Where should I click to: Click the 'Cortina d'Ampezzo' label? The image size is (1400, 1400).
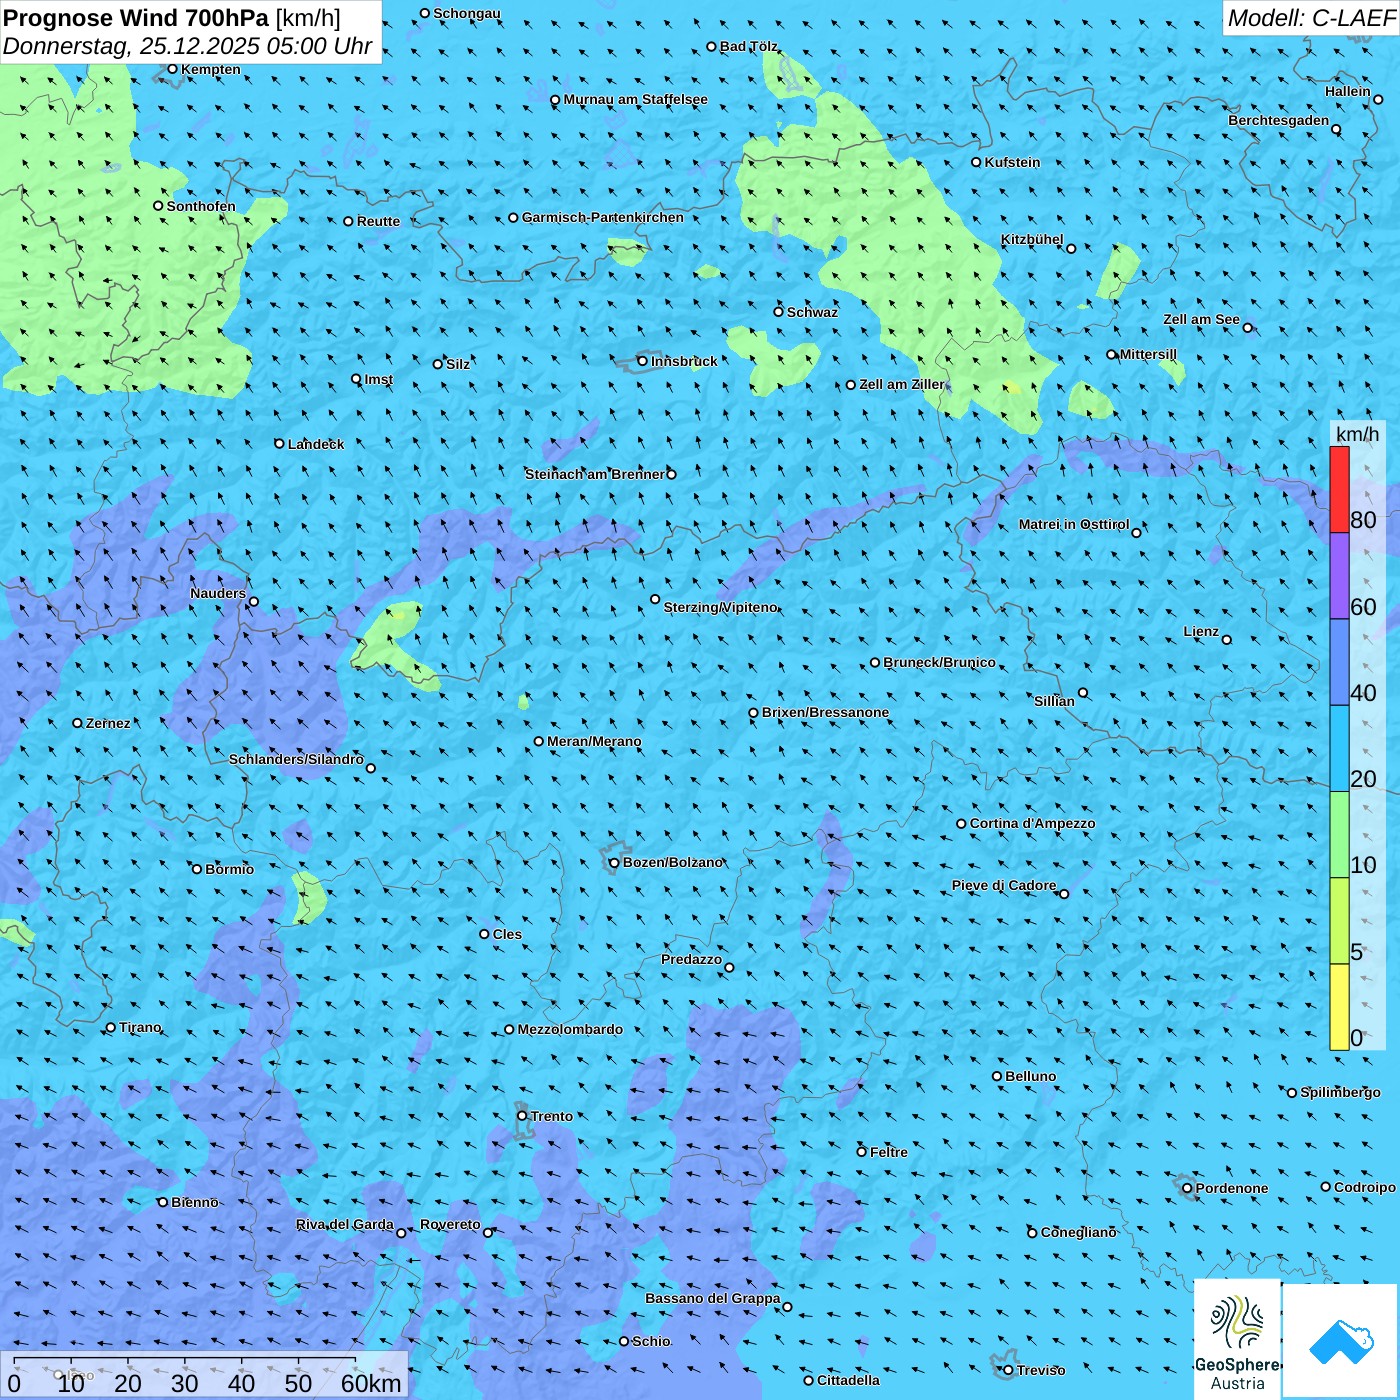point(1032,823)
